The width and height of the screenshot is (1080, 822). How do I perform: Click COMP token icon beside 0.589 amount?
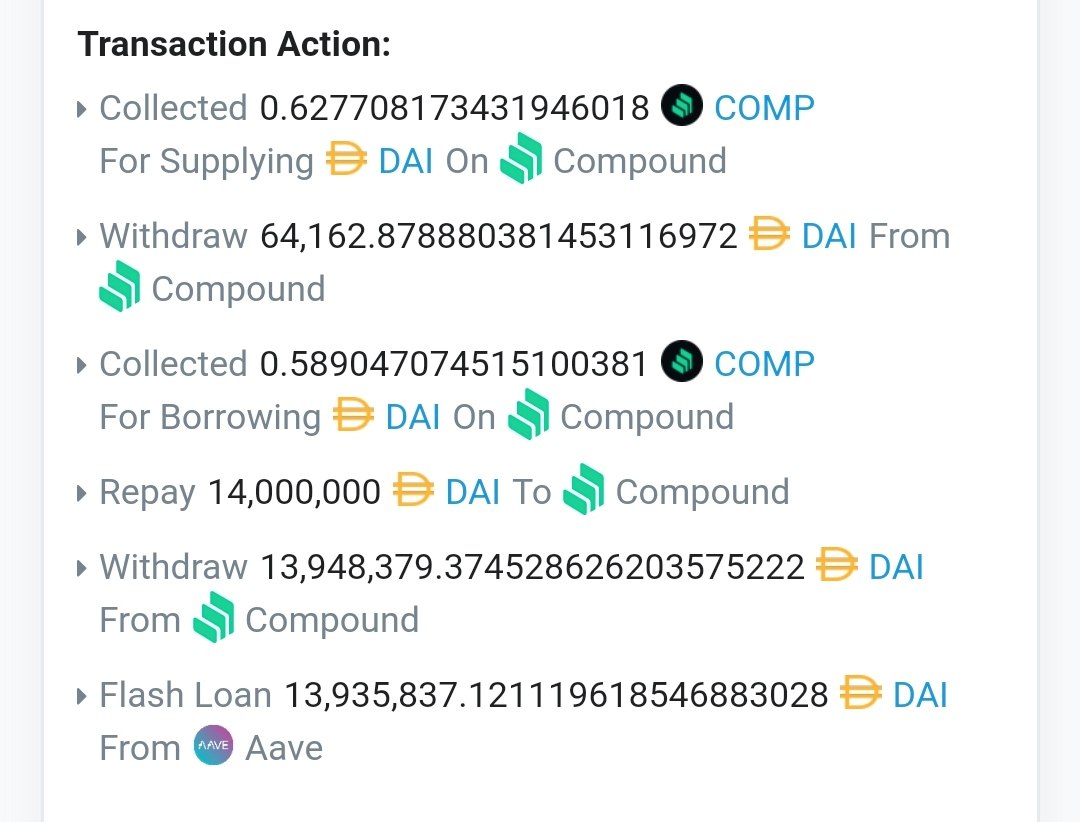pos(682,361)
